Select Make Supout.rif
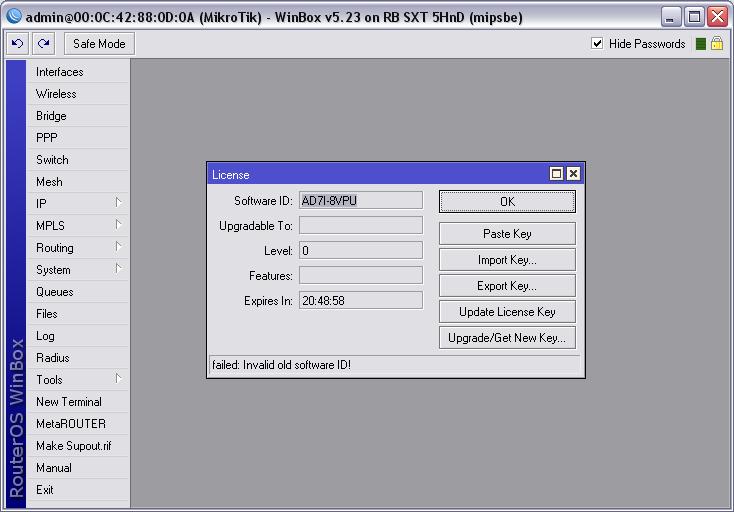Screen dimensions: 734x512 click(x=78, y=446)
